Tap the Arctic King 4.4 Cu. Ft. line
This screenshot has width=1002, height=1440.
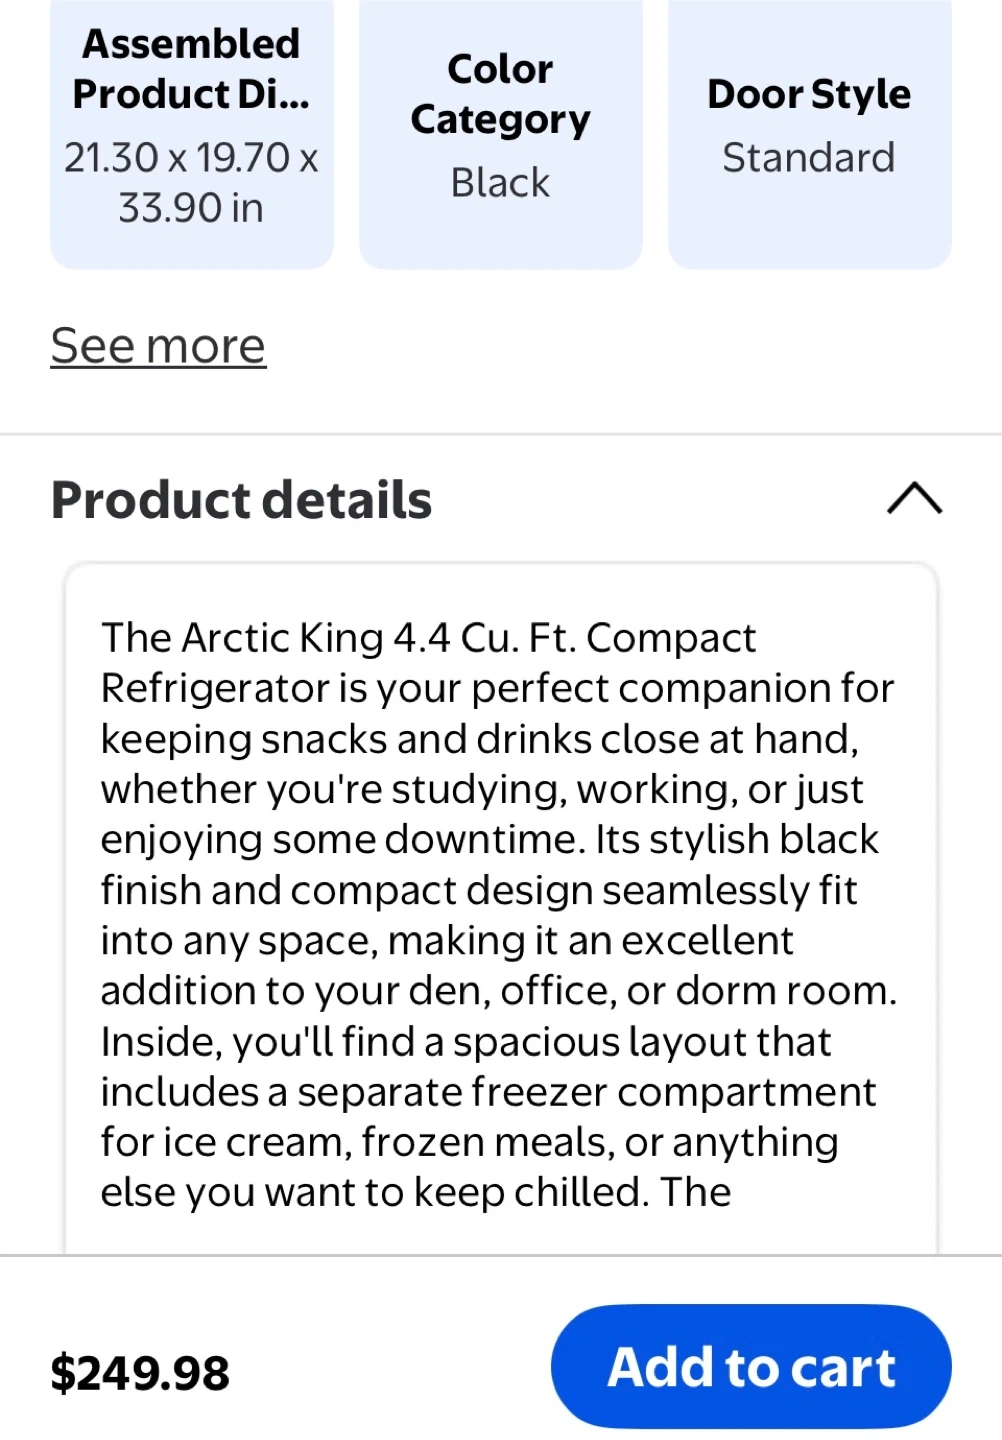(428, 638)
